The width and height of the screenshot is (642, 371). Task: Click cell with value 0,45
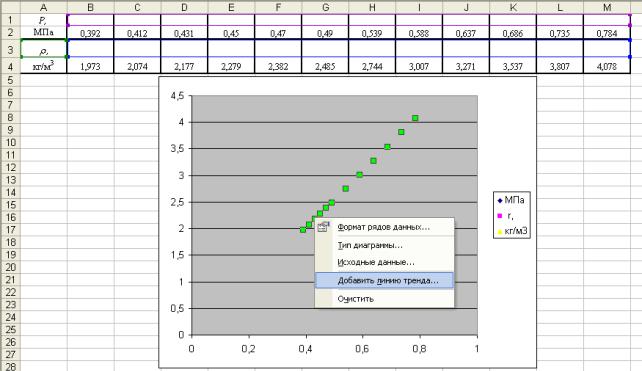[x=231, y=33]
